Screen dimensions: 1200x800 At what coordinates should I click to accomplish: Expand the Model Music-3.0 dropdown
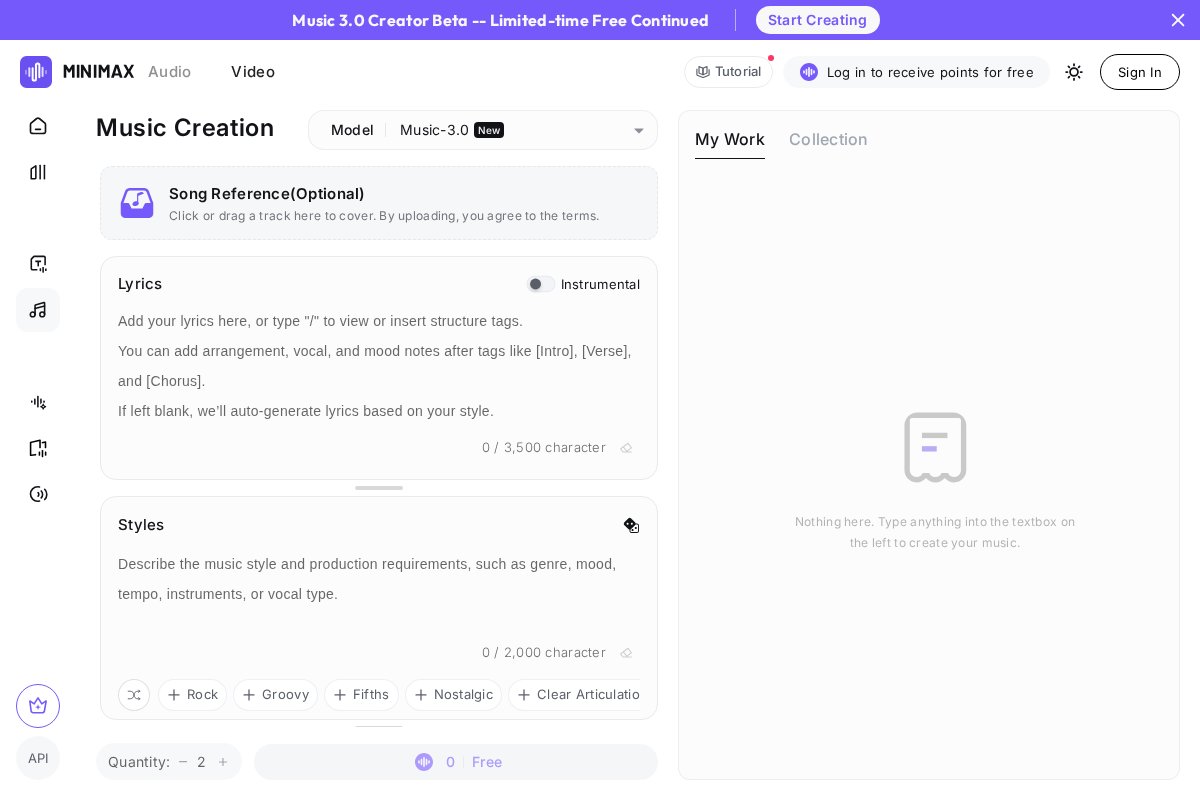(x=483, y=130)
